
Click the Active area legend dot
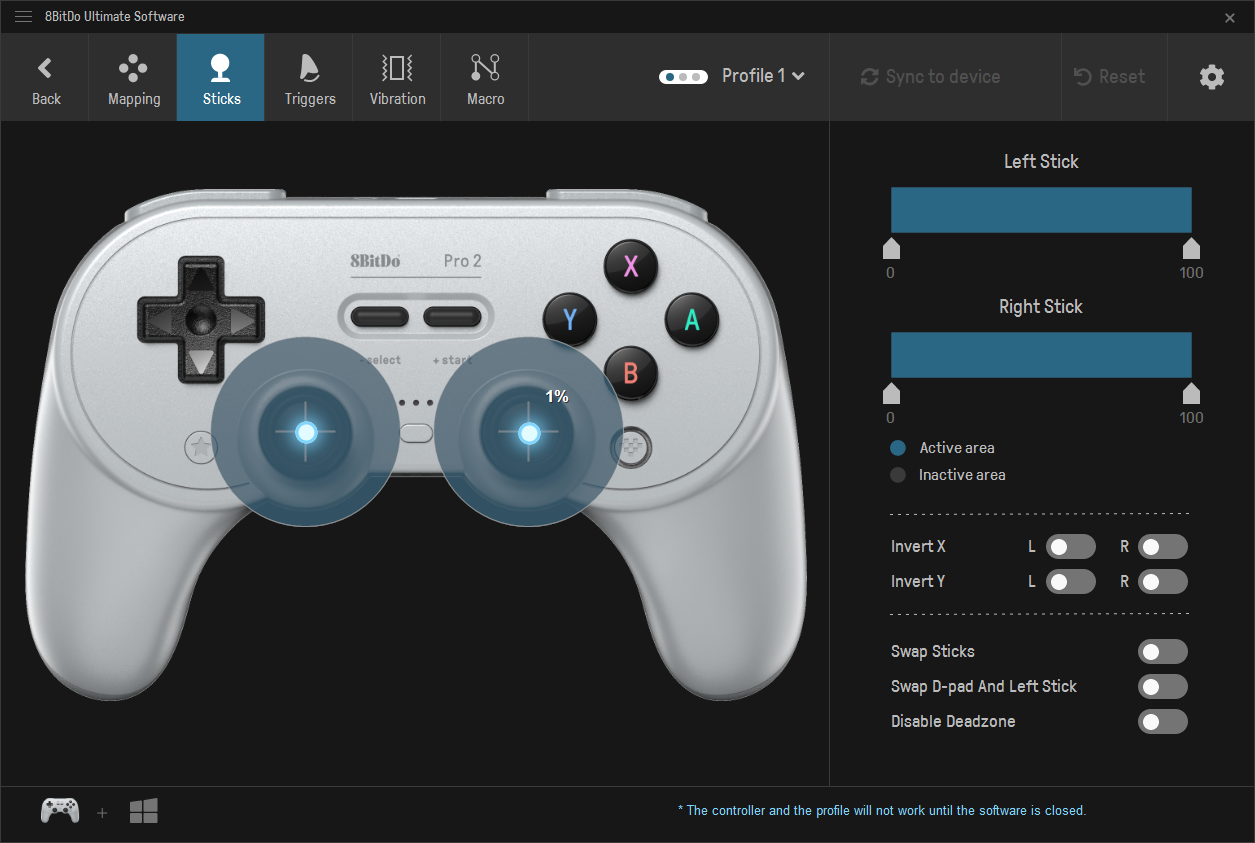pos(898,448)
